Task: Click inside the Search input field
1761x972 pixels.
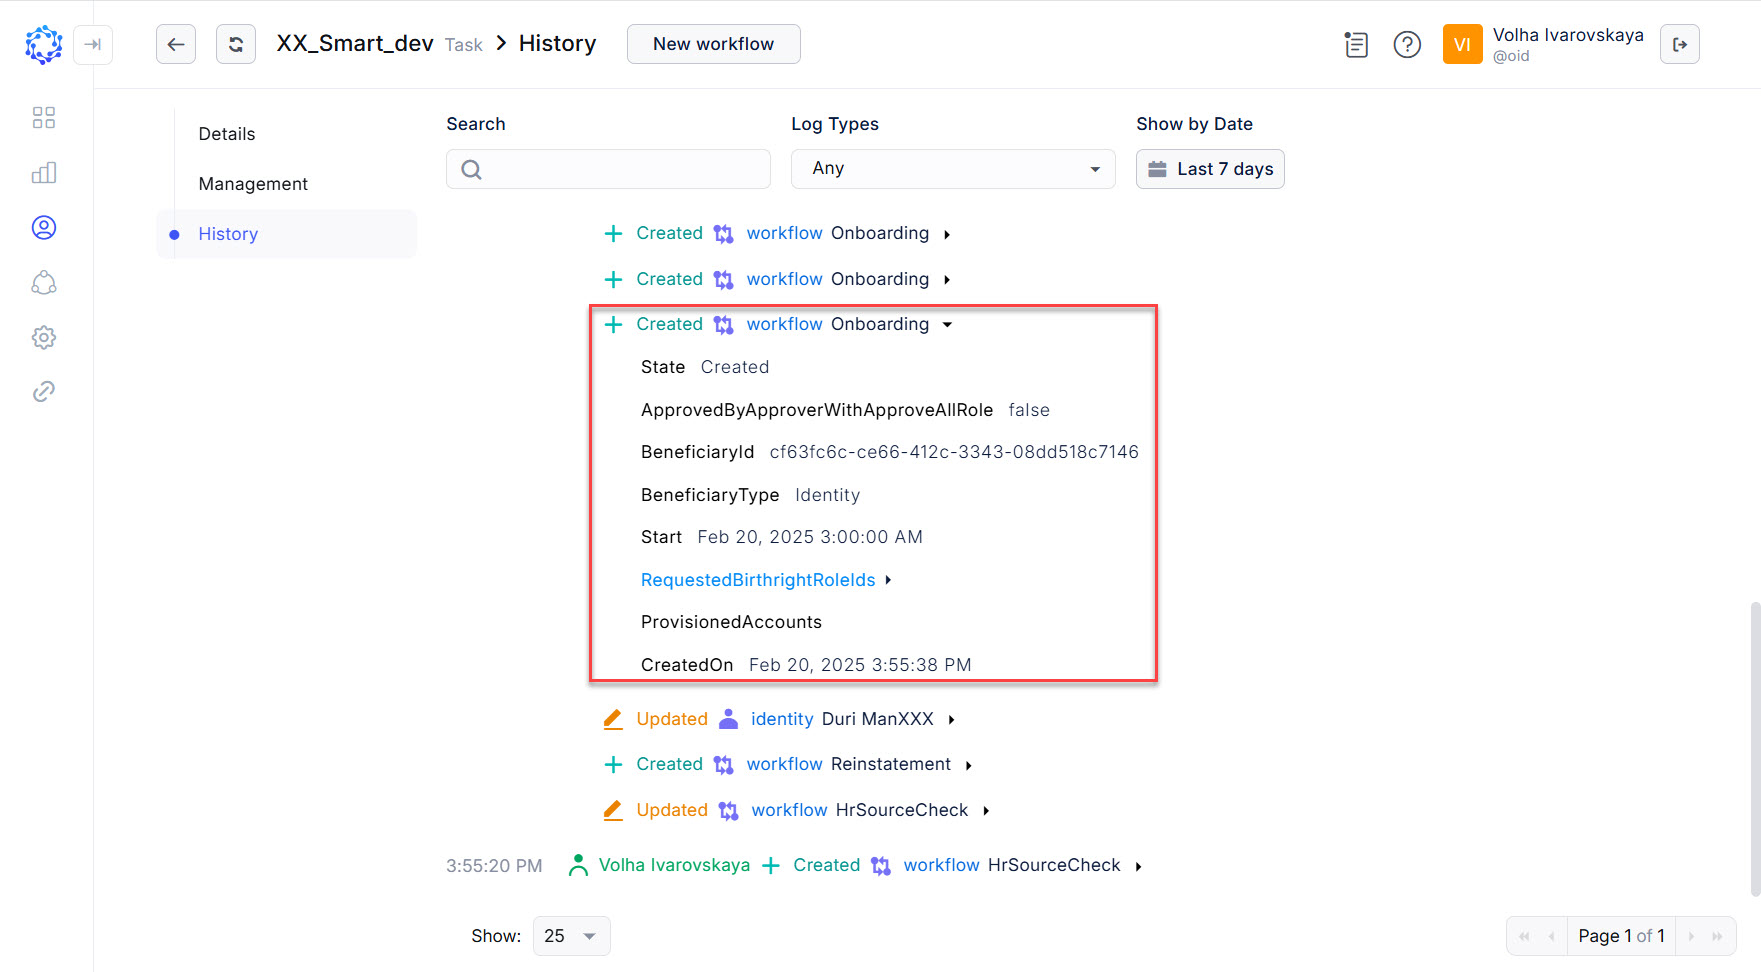Action: [x=608, y=168]
